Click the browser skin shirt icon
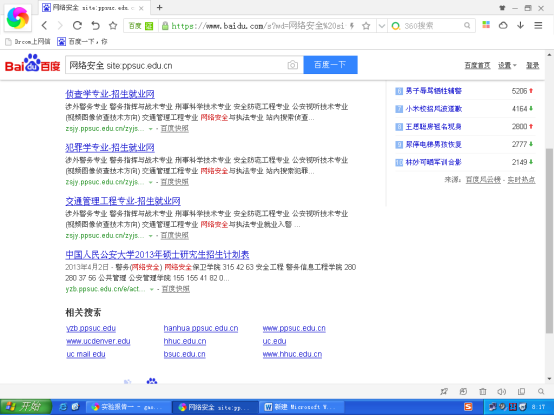554x416 pixels. click(x=502, y=8)
